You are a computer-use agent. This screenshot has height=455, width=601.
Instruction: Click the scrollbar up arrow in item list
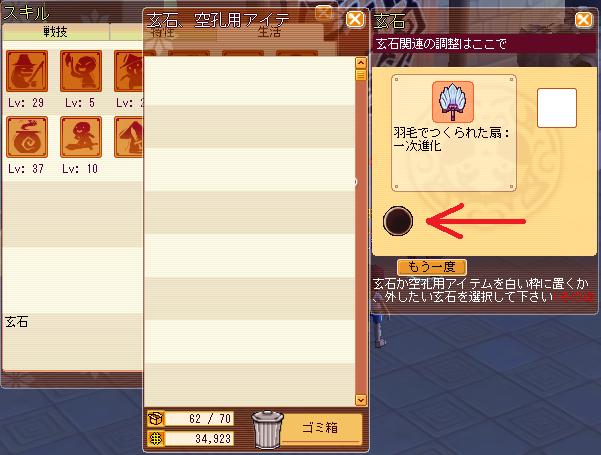[361, 63]
